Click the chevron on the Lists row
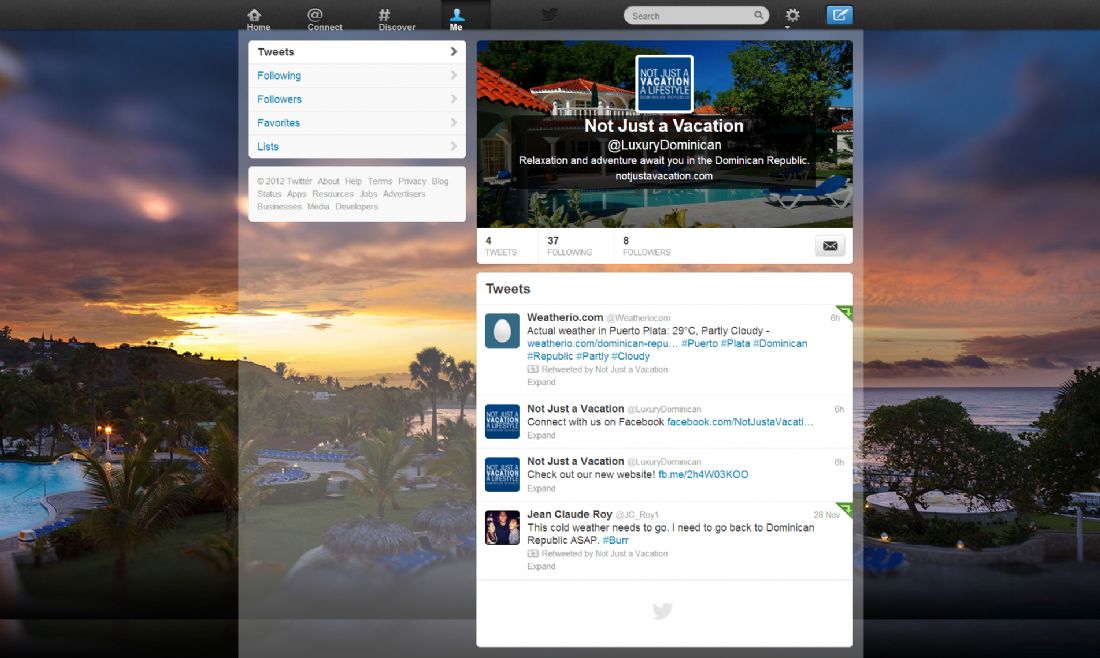 (x=453, y=146)
